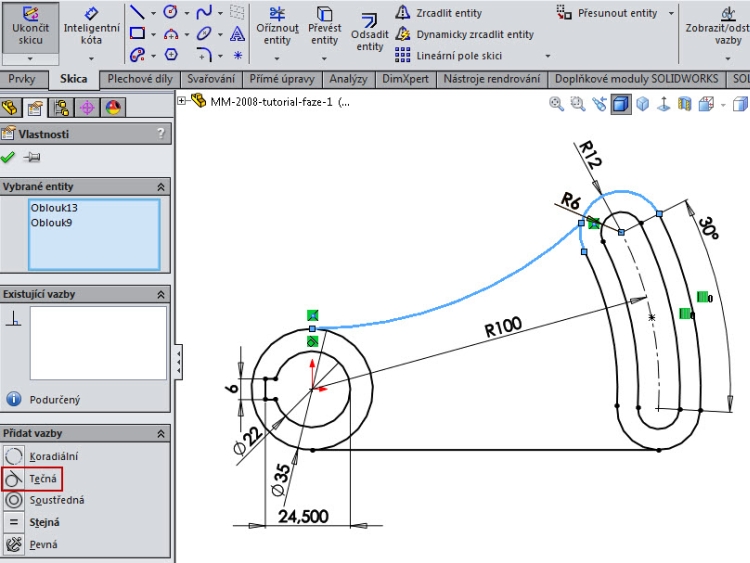Click View Orientation cube icon
750x563 pixels.
[706, 104]
